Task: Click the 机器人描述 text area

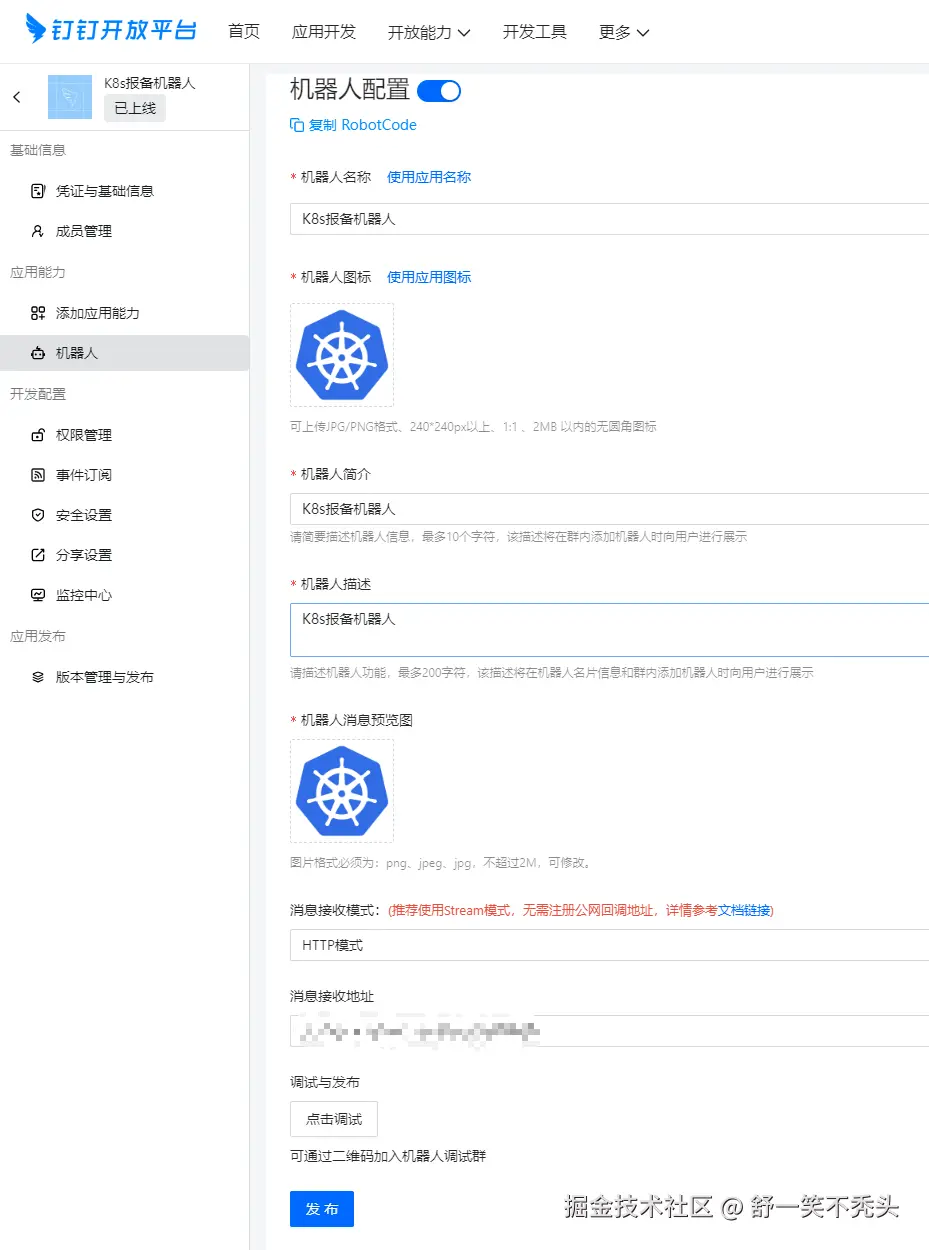Action: point(609,630)
